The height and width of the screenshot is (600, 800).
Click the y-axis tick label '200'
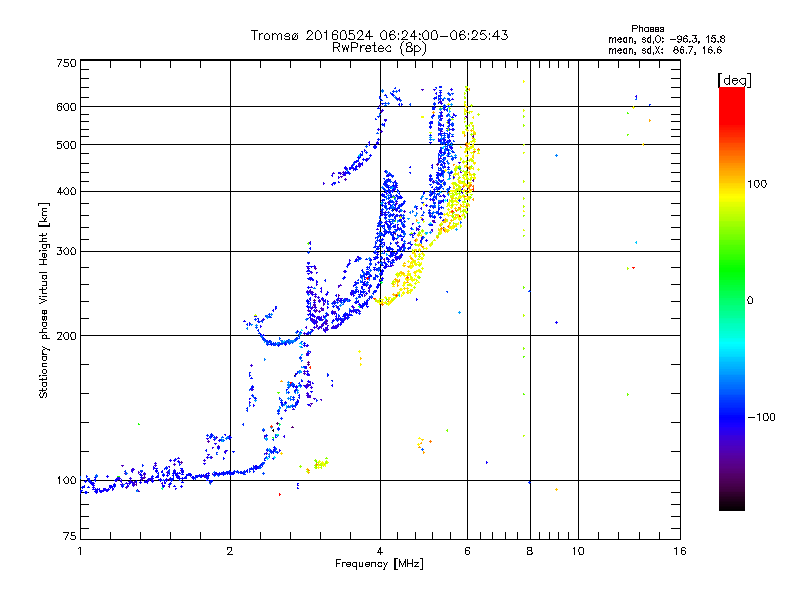click(66, 335)
